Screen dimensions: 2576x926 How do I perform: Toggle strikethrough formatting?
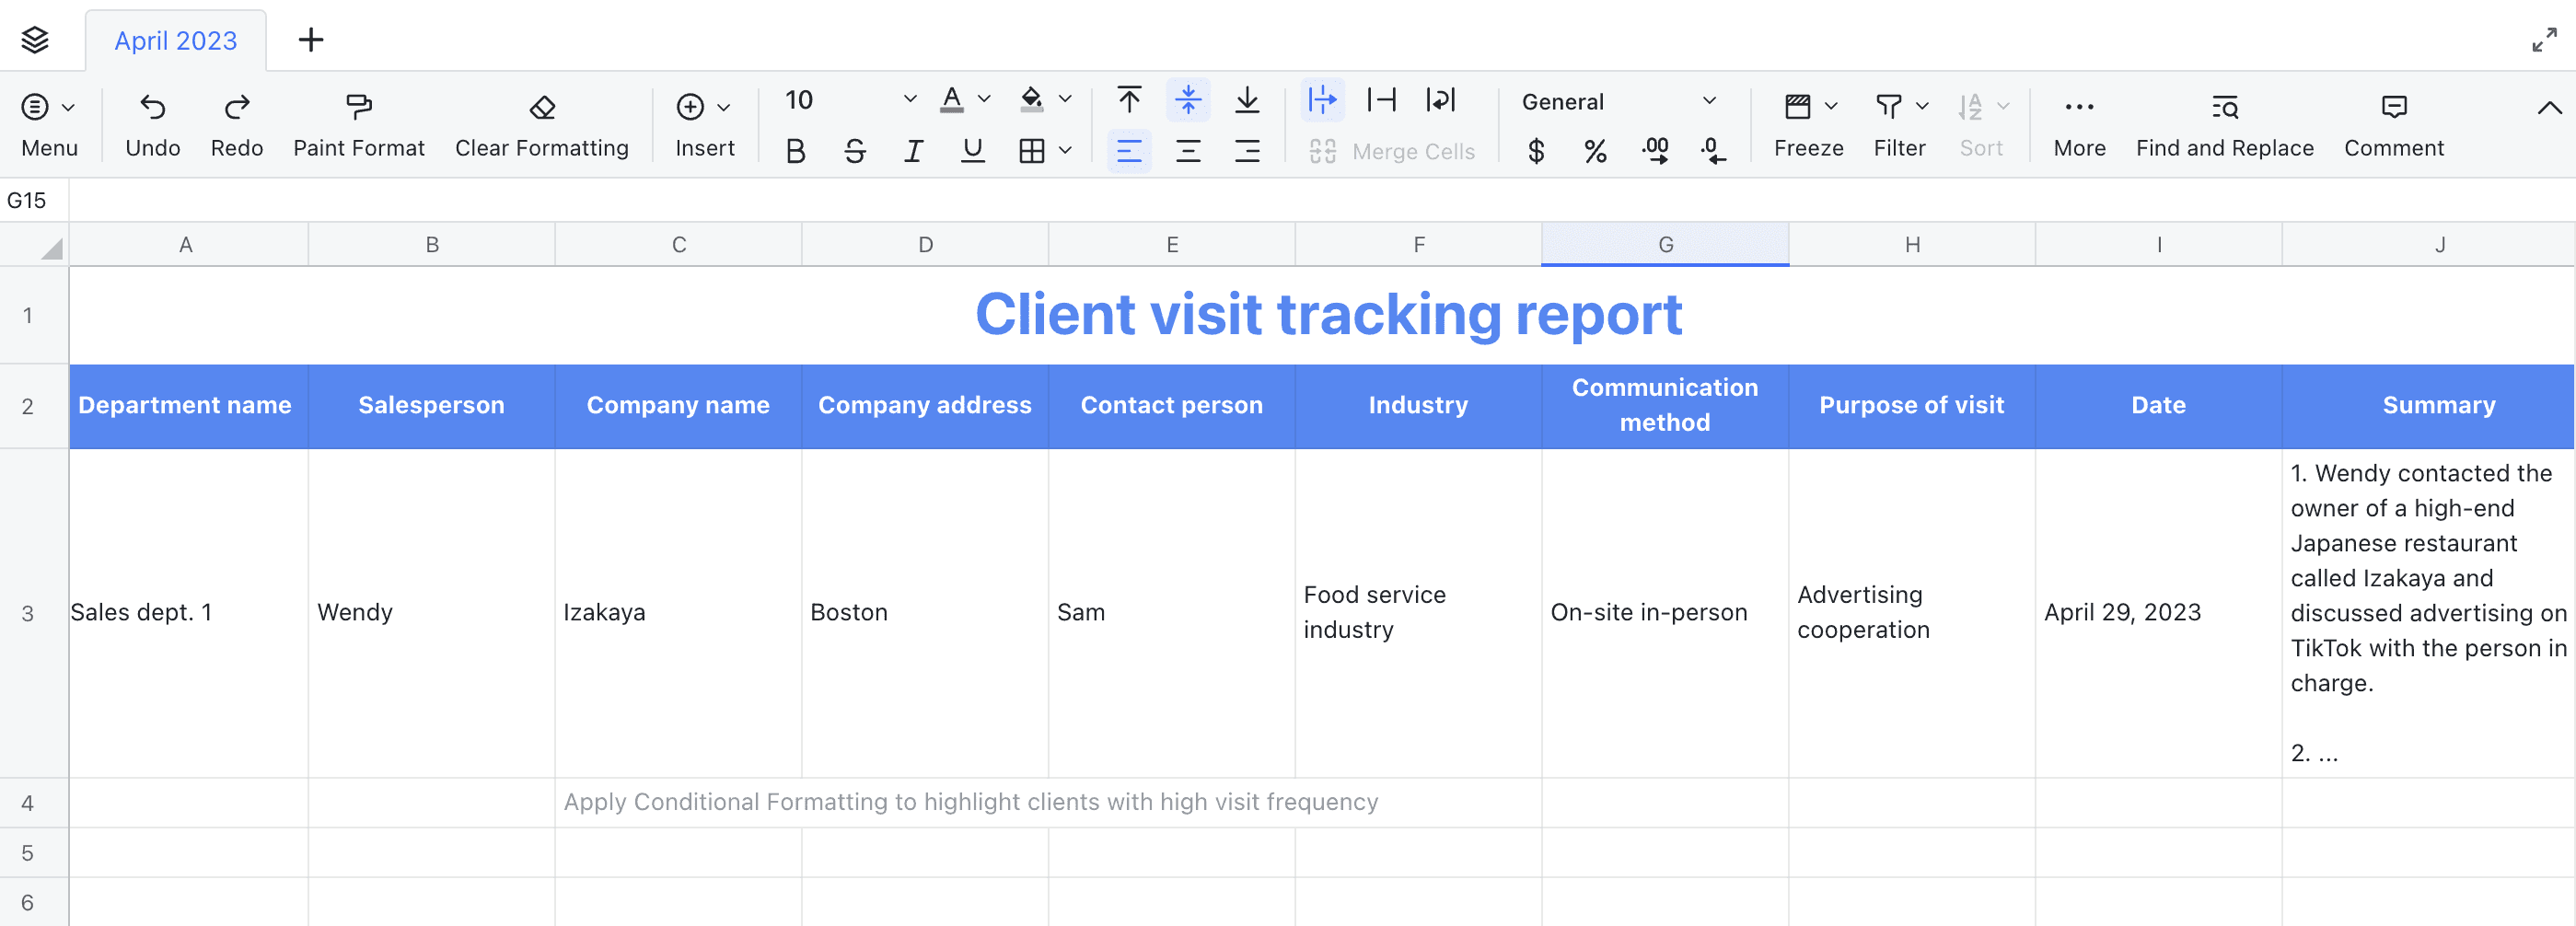(x=854, y=151)
